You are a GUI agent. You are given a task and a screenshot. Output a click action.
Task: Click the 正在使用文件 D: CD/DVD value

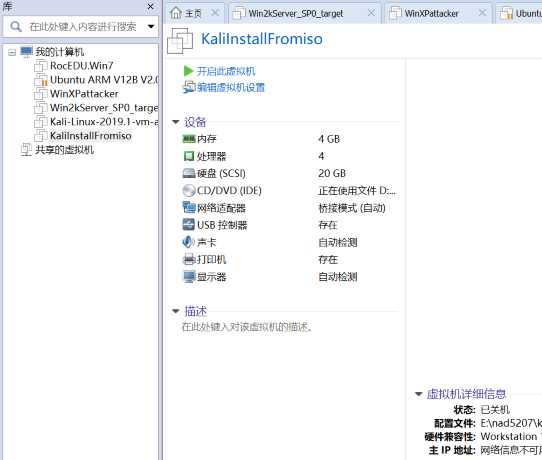[357, 190]
